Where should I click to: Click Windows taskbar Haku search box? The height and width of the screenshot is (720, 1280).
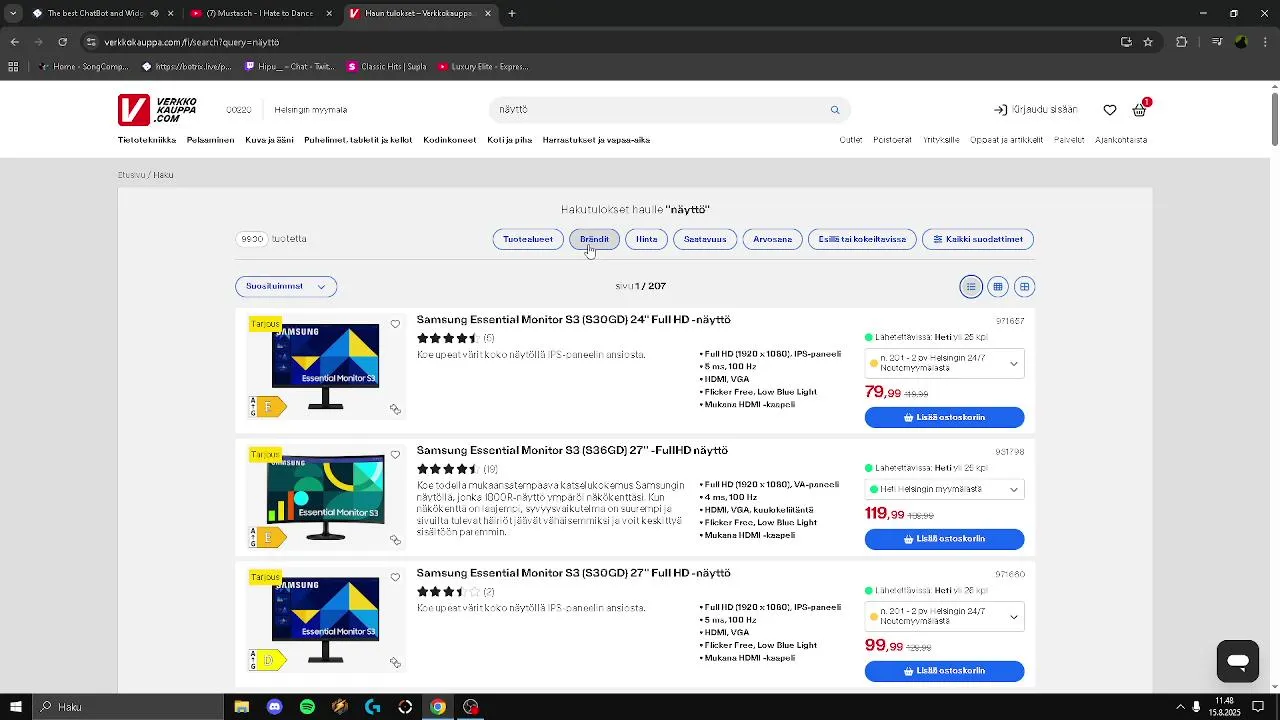127,707
